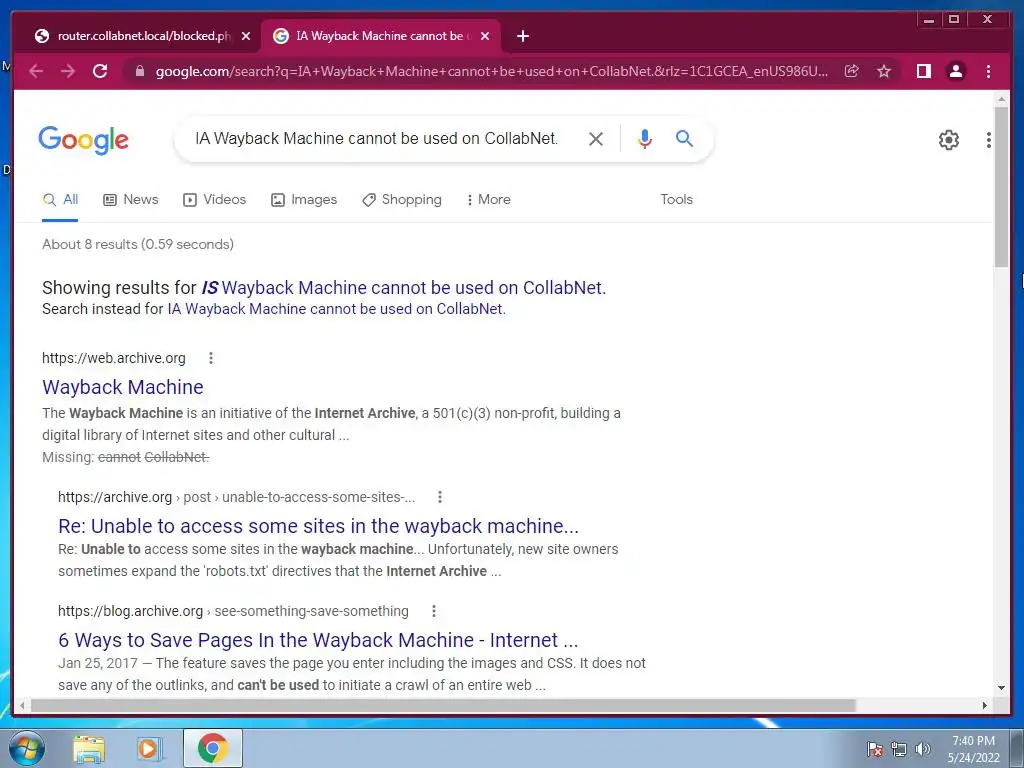
Task: Start voice search with the microphone
Action: pyautogui.click(x=645, y=138)
